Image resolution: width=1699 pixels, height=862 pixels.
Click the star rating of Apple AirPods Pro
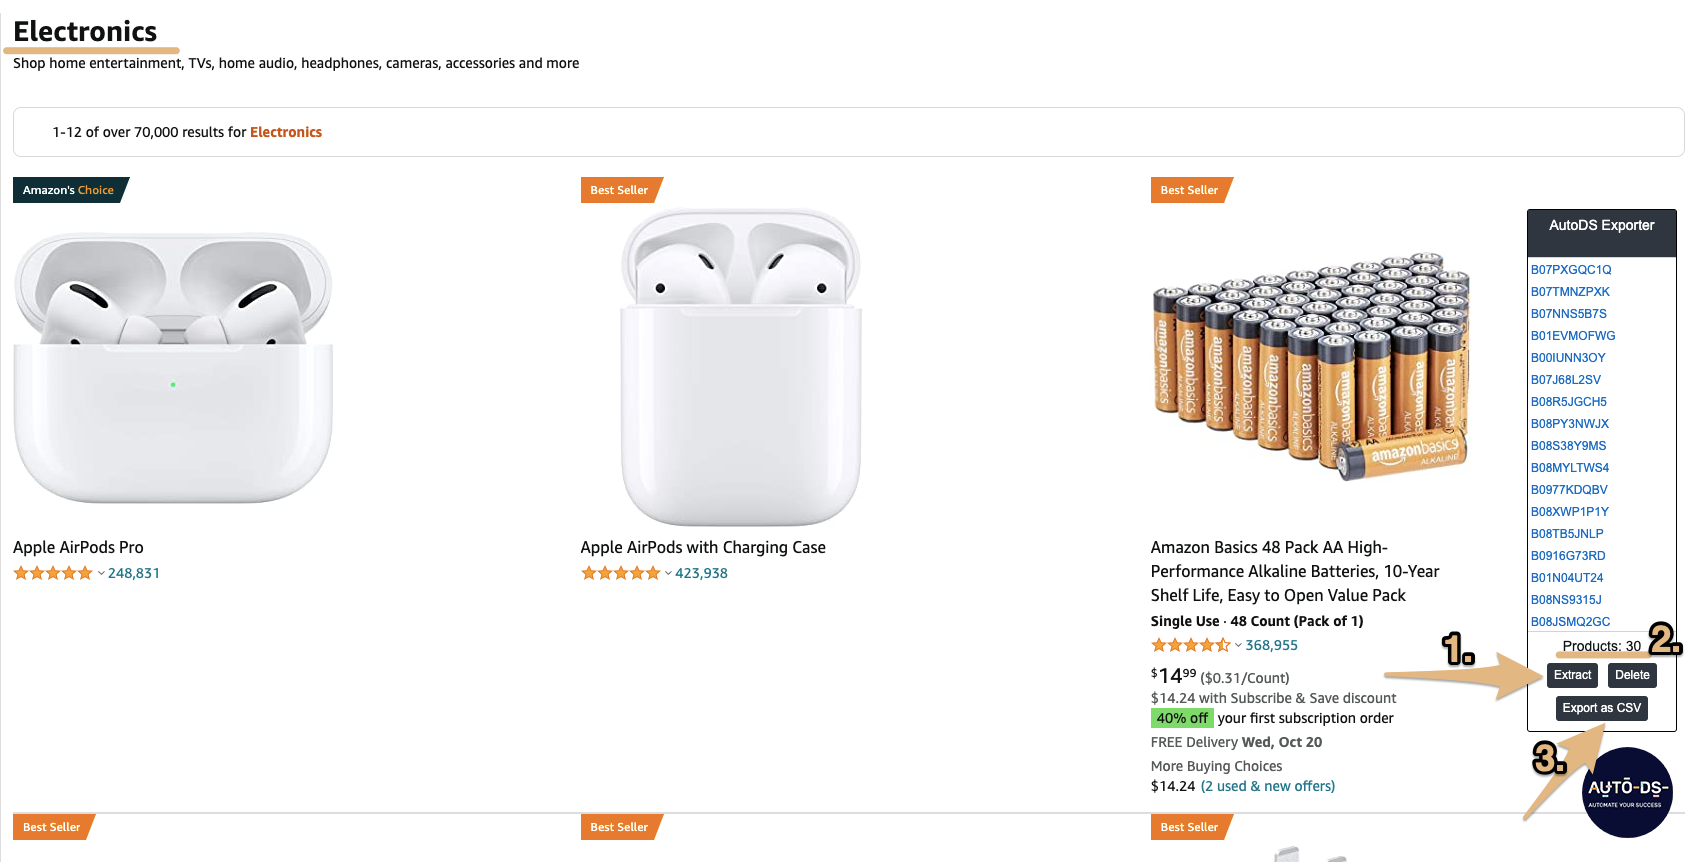[53, 573]
